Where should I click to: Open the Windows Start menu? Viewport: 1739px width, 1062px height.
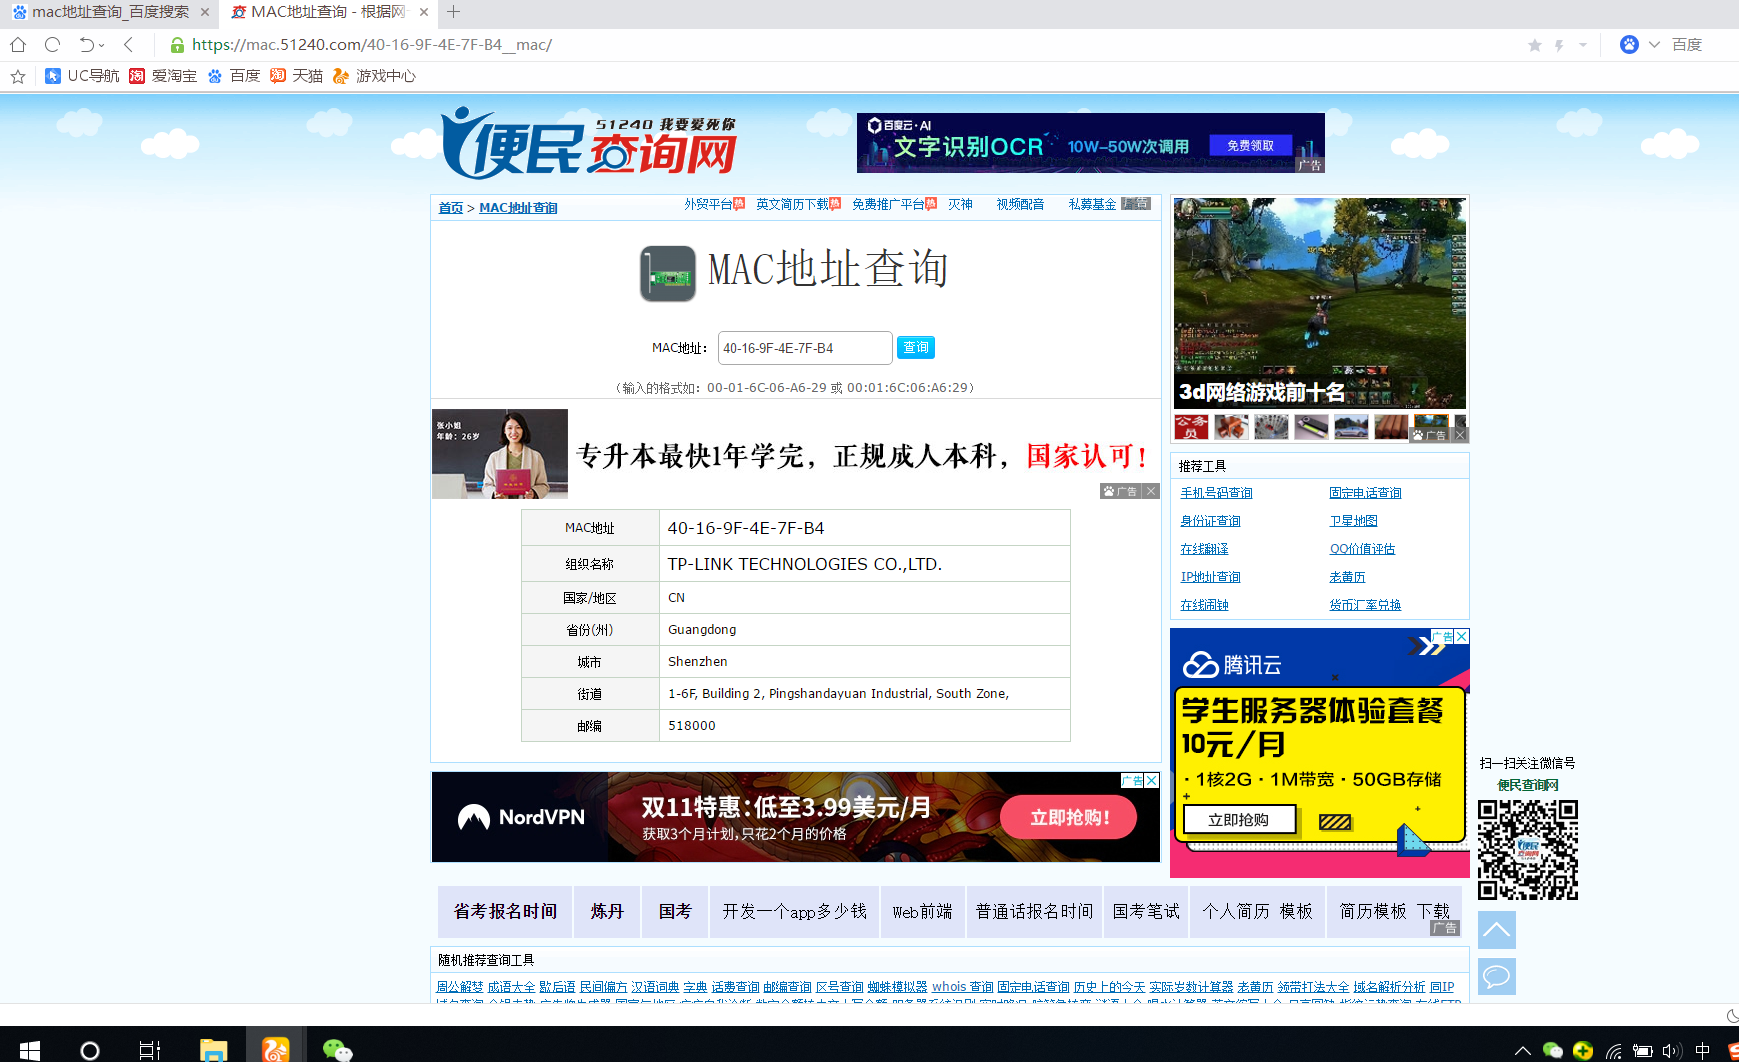pos(30,1050)
